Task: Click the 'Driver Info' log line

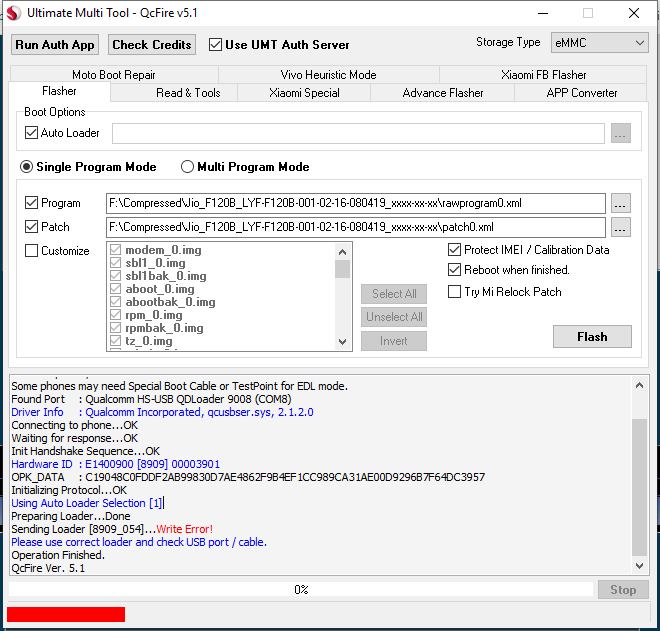Action: click(x=162, y=412)
